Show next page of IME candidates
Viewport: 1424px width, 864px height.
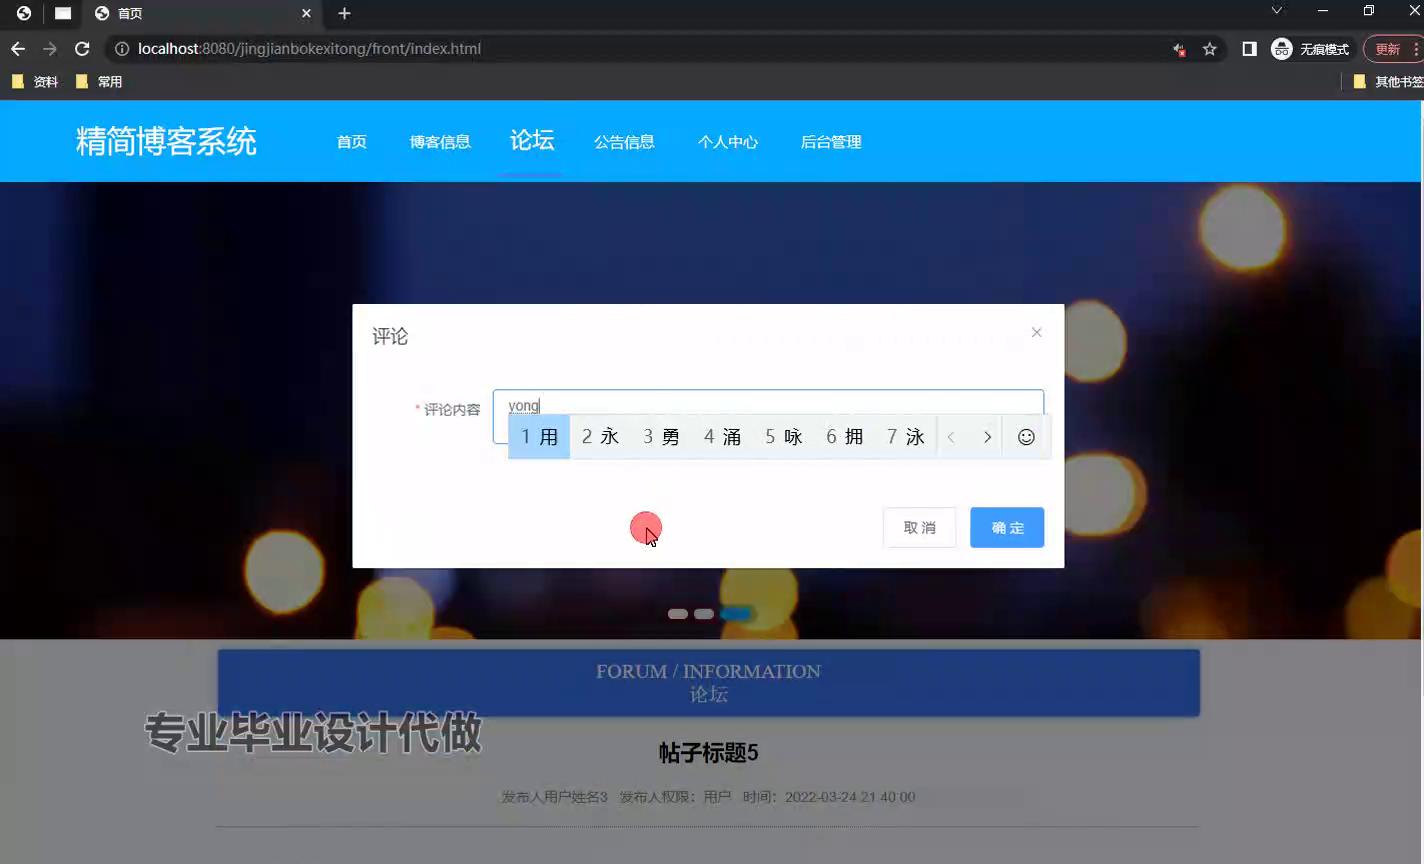pos(987,437)
